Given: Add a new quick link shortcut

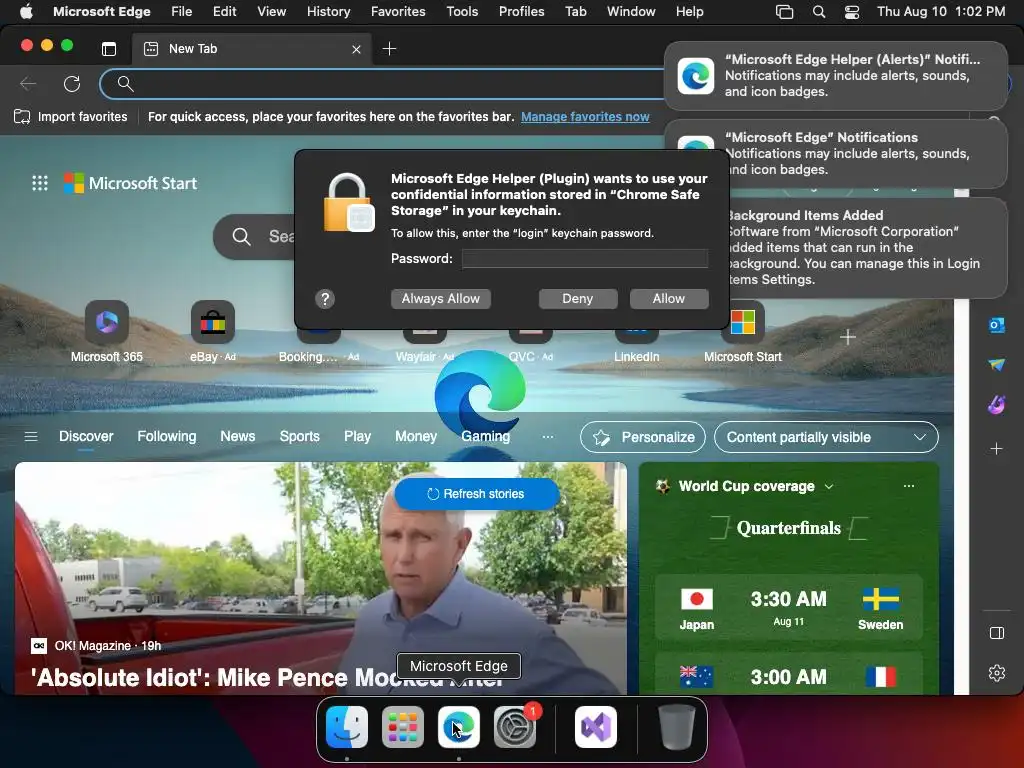Looking at the screenshot, I should [848, 338].
